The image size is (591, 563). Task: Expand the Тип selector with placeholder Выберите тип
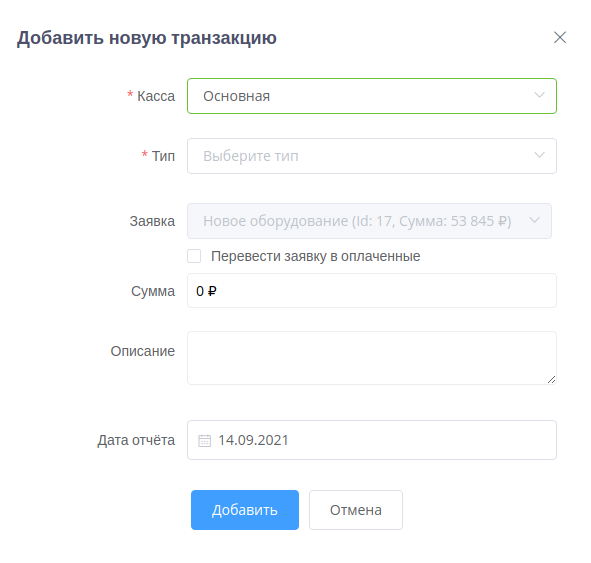coord(372,156)
